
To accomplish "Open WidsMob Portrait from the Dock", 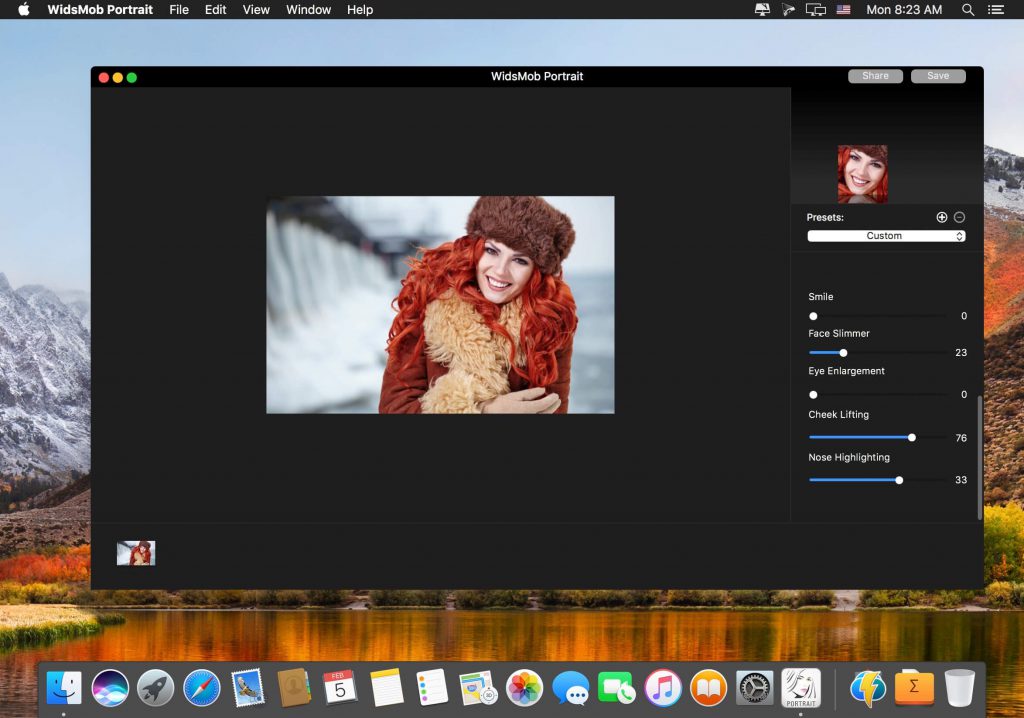I will pyautogui.click(x=801, y=688).
